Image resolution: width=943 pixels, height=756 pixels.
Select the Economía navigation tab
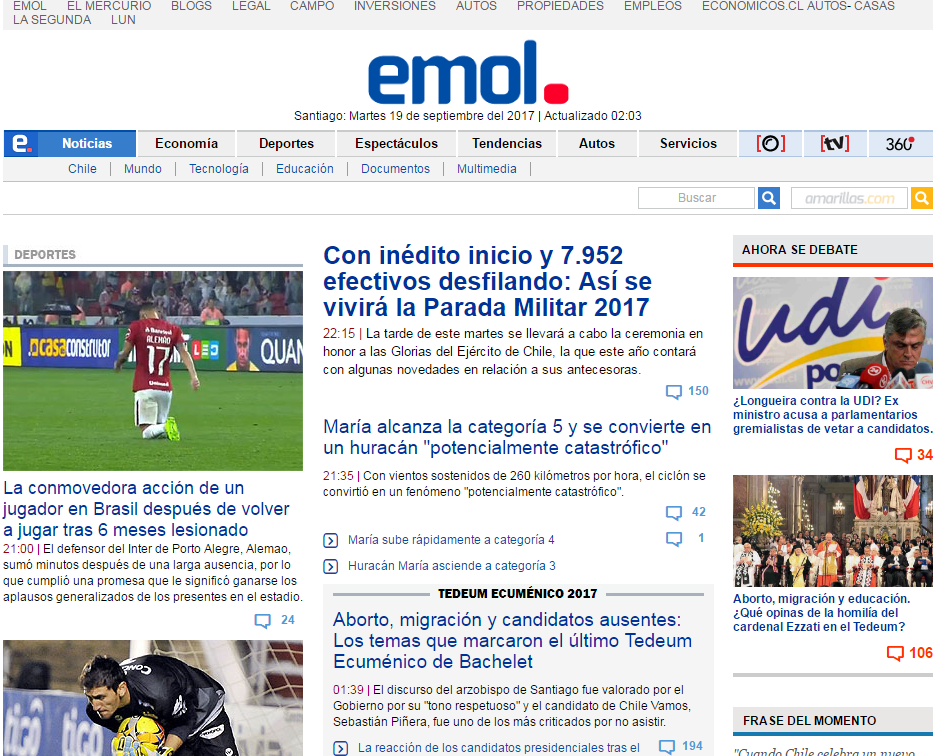click(x=186, y=143)
